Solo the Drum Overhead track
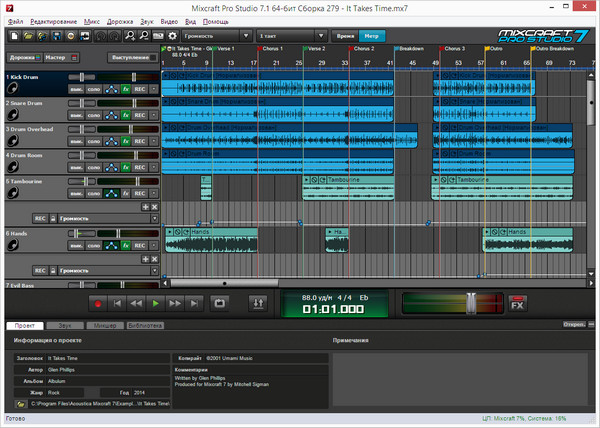Image resolution: width=600 pixels, height=428 pixels. (94, 143)
